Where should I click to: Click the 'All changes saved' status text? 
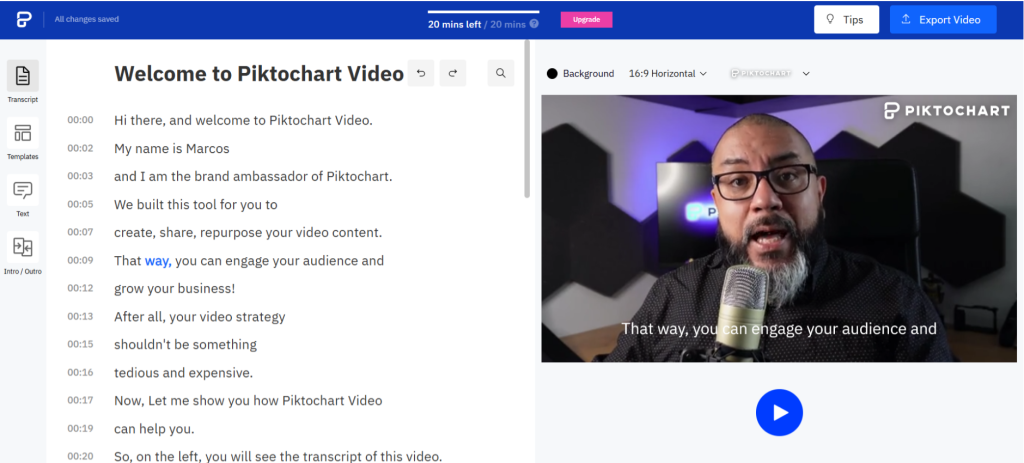[x=87, y=20]
